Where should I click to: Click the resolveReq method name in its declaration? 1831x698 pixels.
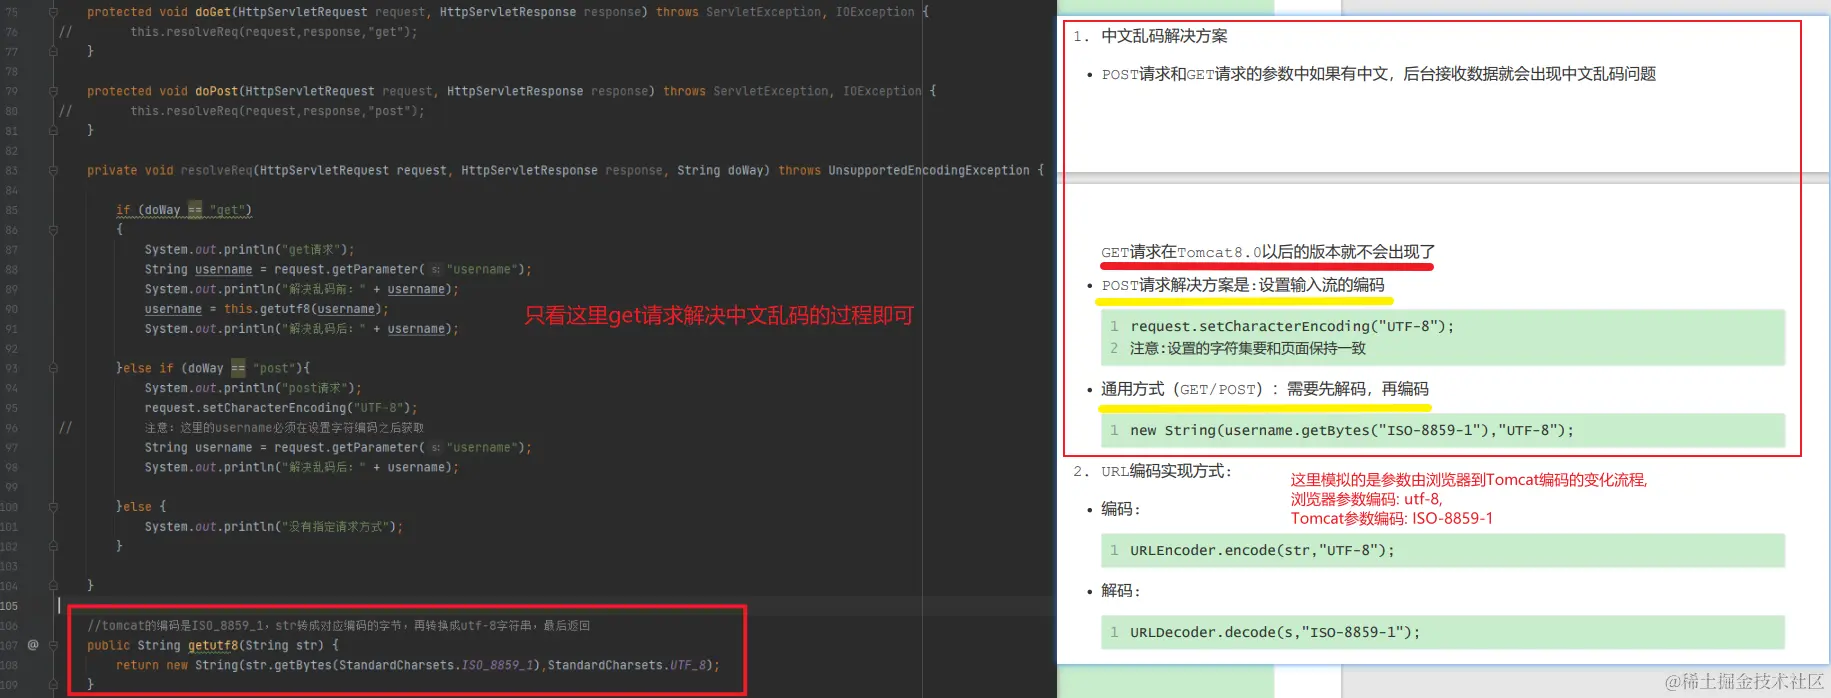coord(216,170)
